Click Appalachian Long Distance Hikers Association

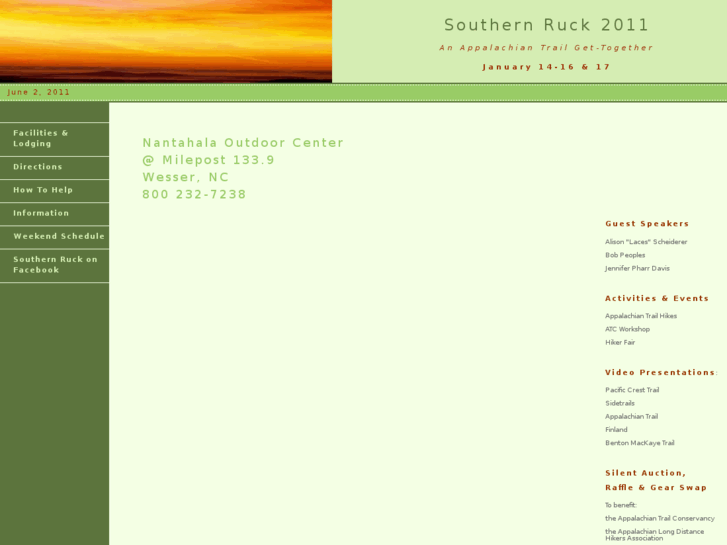pyautogui.click(x=654, y=535)
